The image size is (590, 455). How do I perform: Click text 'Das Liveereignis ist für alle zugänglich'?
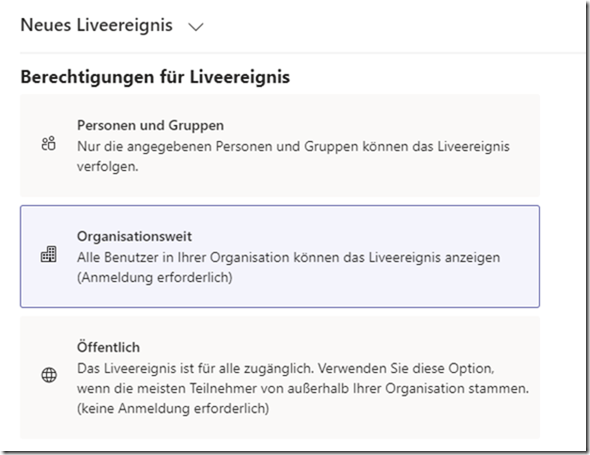[195, 368]
